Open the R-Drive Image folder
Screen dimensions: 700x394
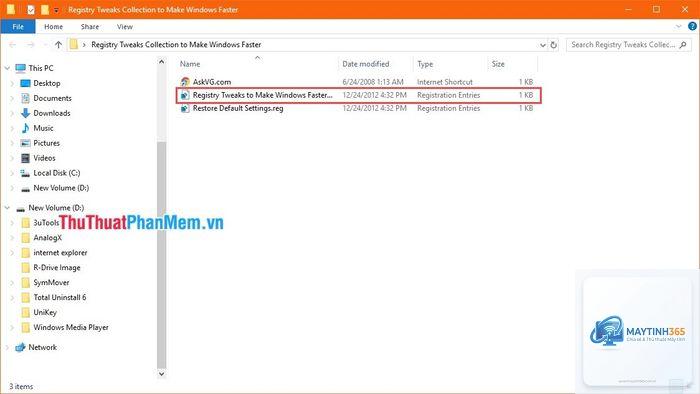coord(57,268)
